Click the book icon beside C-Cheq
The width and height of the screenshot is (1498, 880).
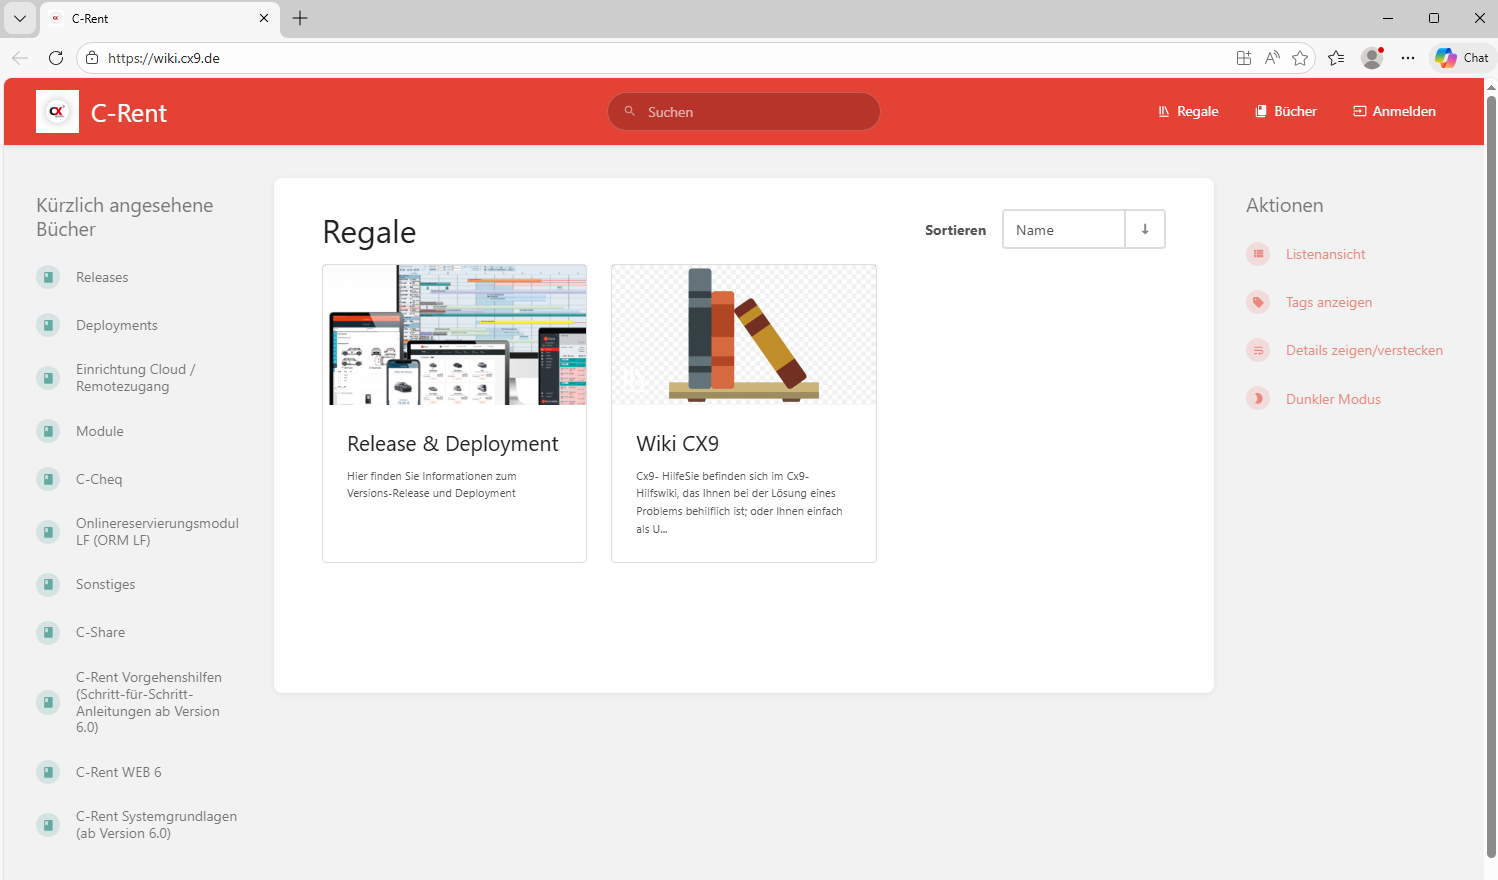tap(48, 479)
